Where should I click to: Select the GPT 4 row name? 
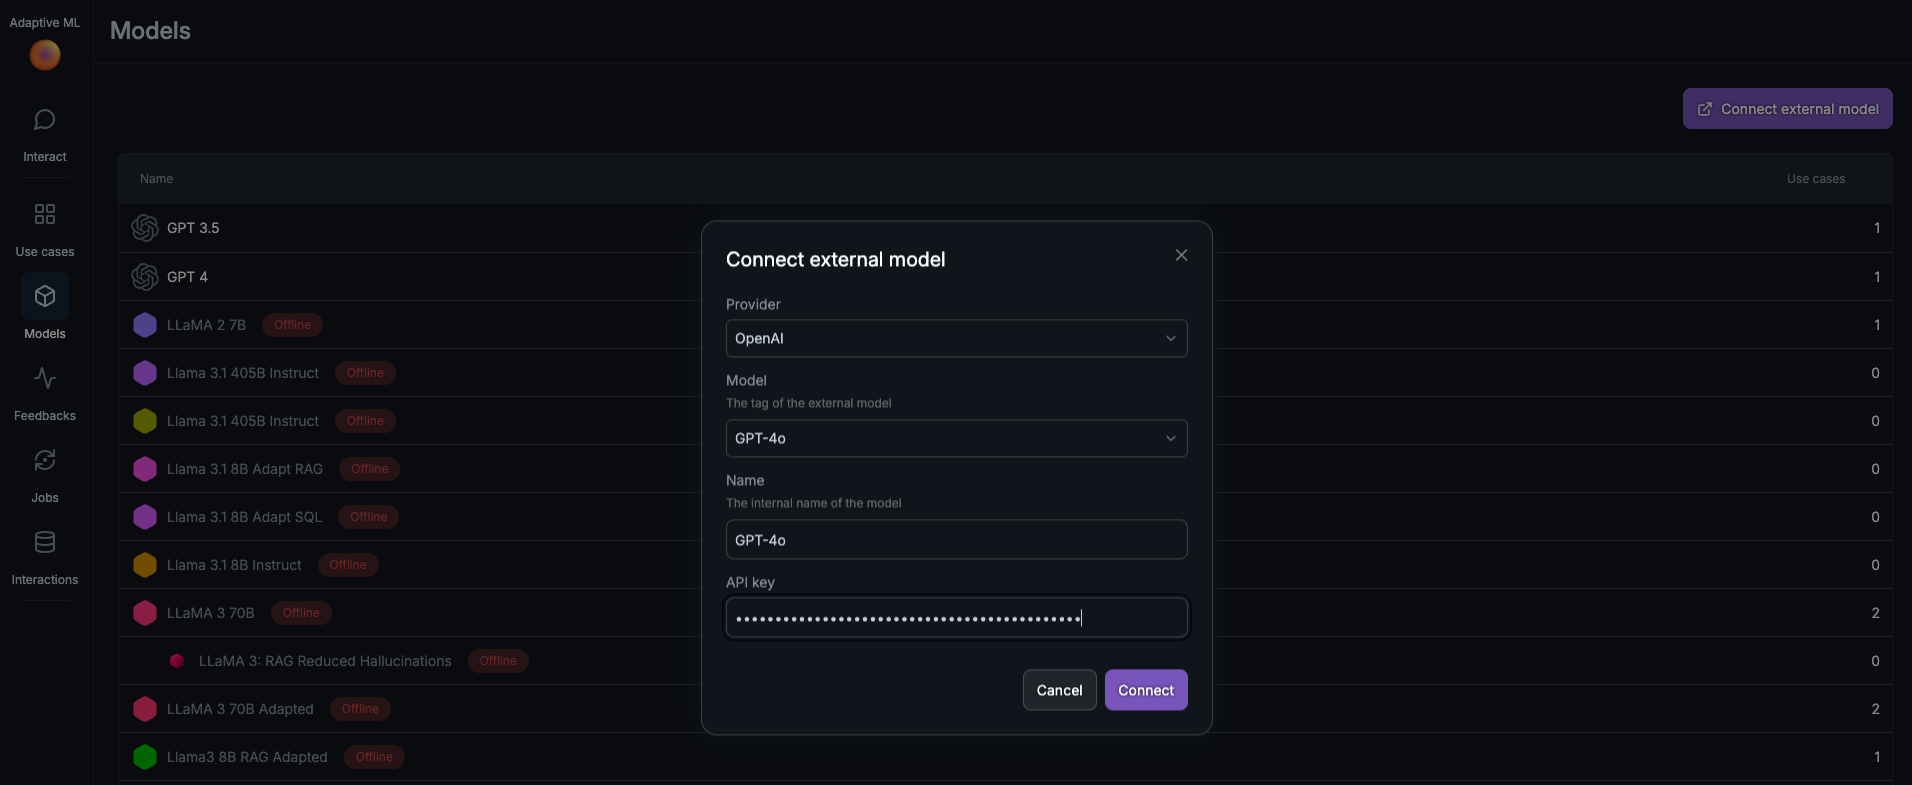point(187,277)
